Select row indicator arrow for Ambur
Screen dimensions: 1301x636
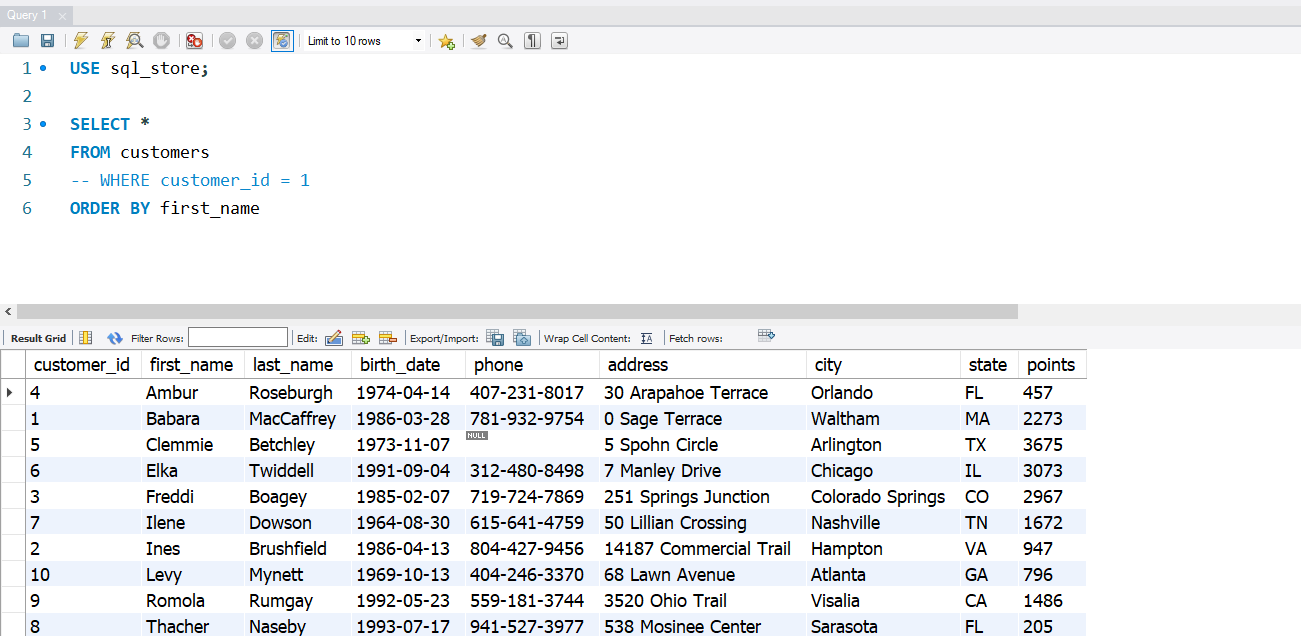click(12, 393)
